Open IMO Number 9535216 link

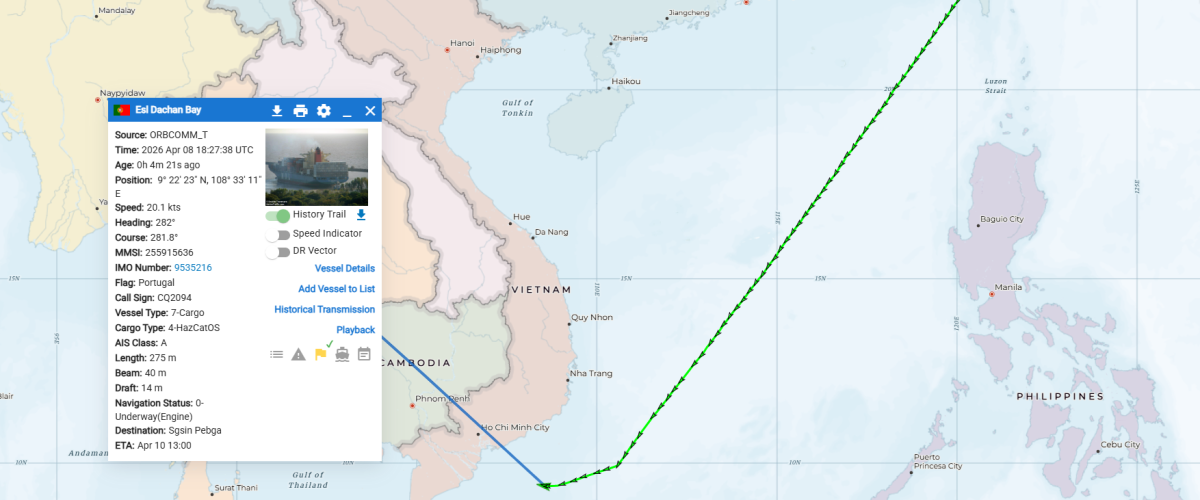[192, 268]
